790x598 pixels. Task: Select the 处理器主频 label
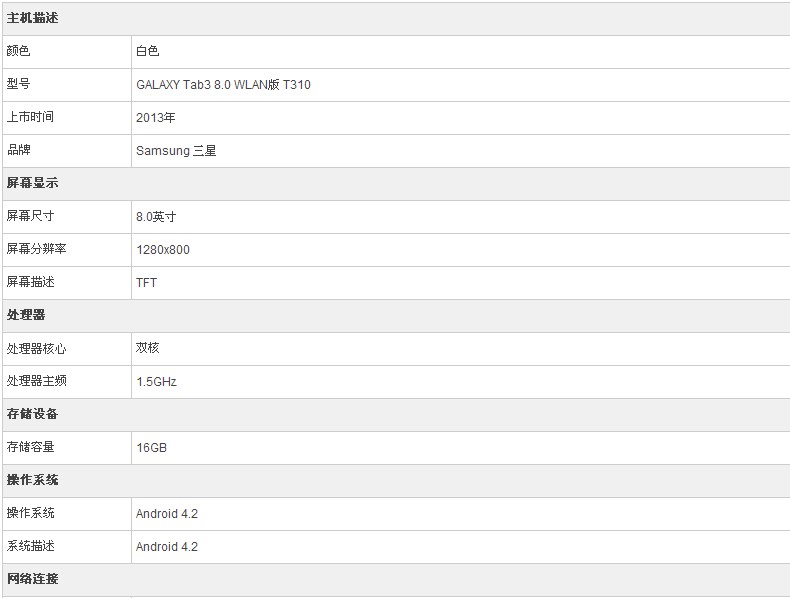[36, 381]
